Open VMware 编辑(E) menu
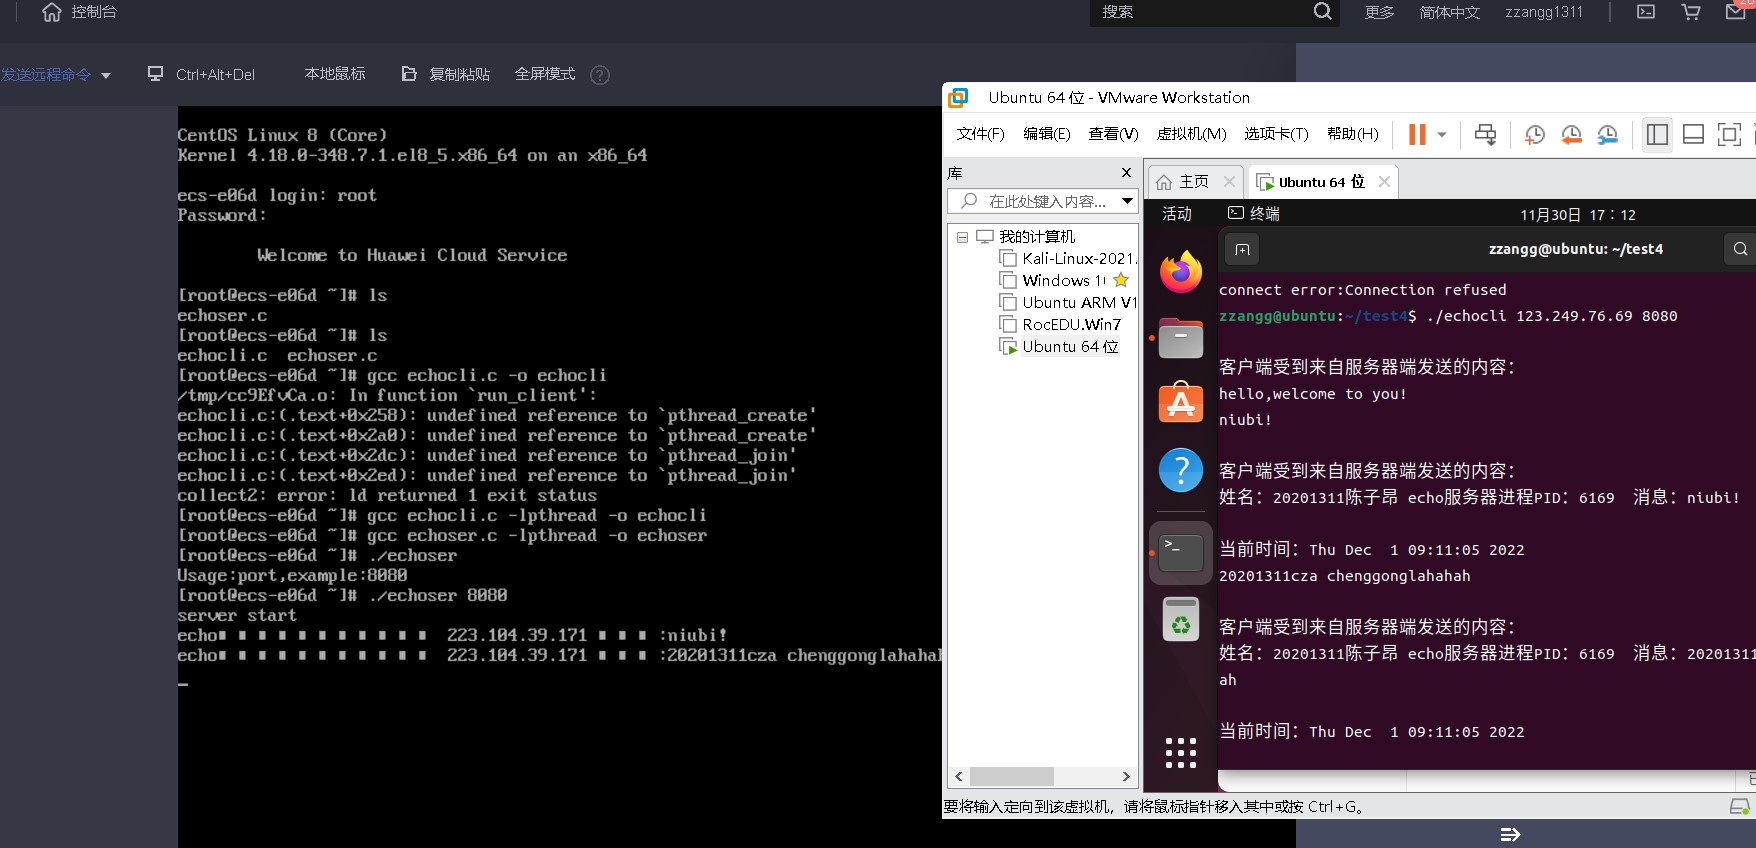Image resolution: width=1756 pixels, height=848 pixels. tap(1046, 134)
